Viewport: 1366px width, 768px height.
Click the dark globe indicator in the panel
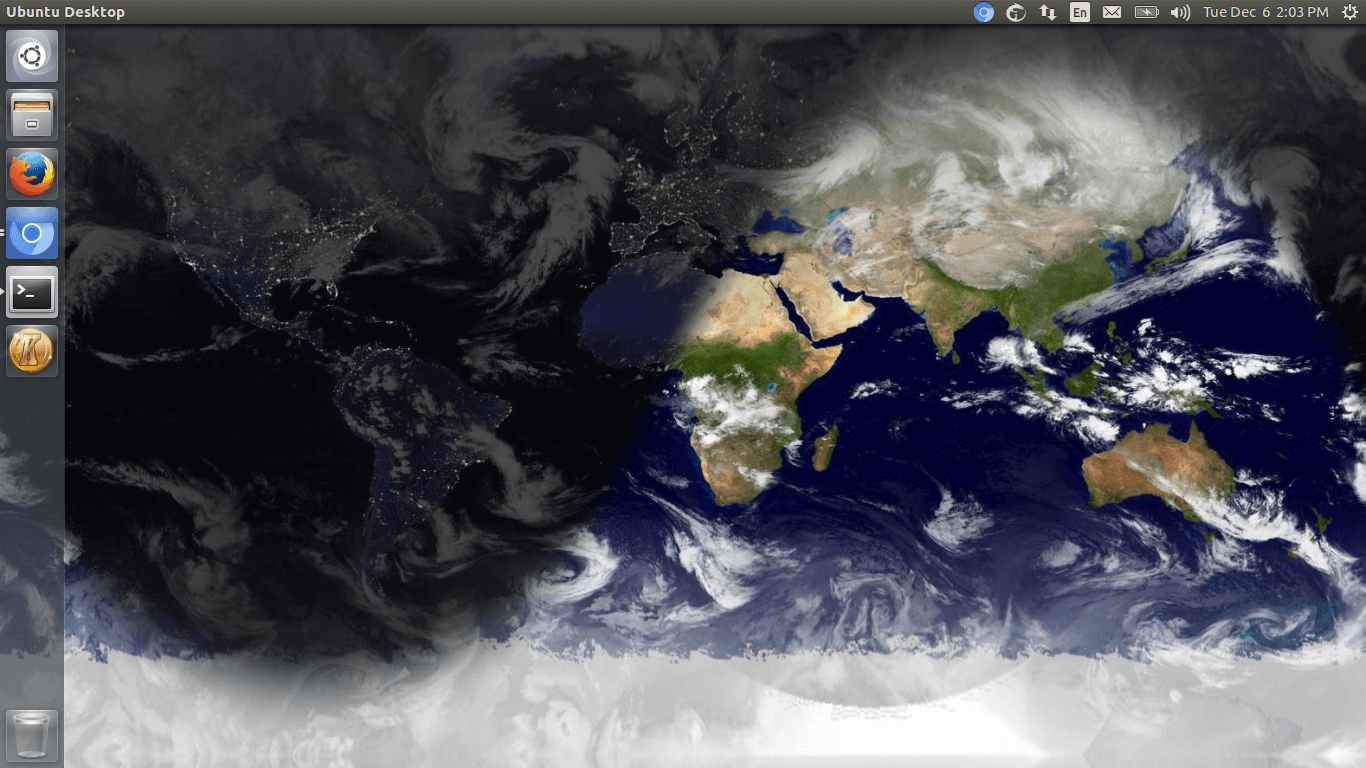[1015, 12]
